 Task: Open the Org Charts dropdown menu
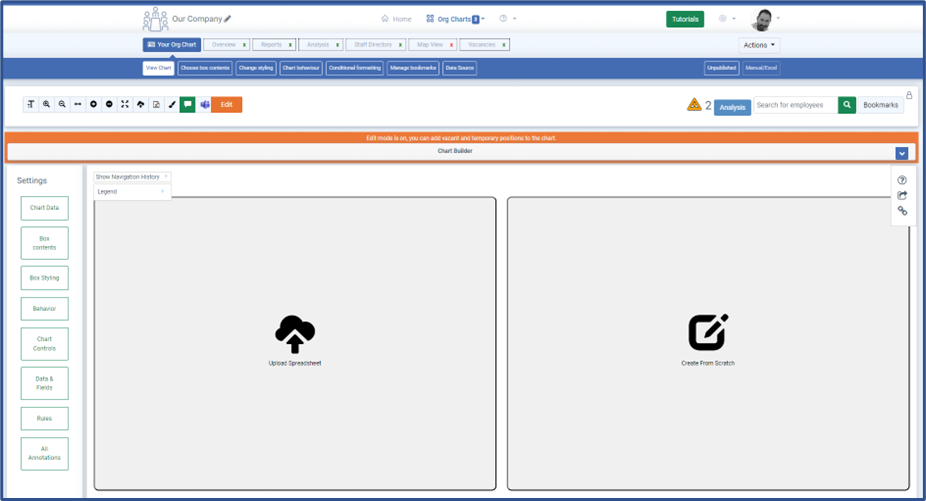(454, 19)
